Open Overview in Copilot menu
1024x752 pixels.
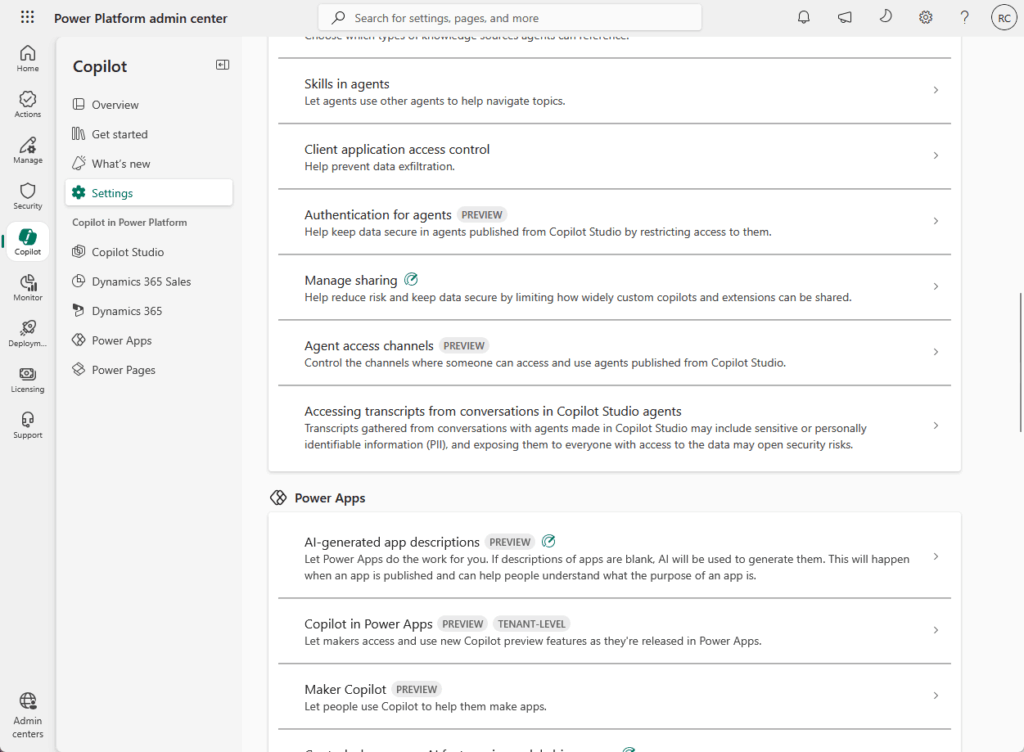[149, 104]
